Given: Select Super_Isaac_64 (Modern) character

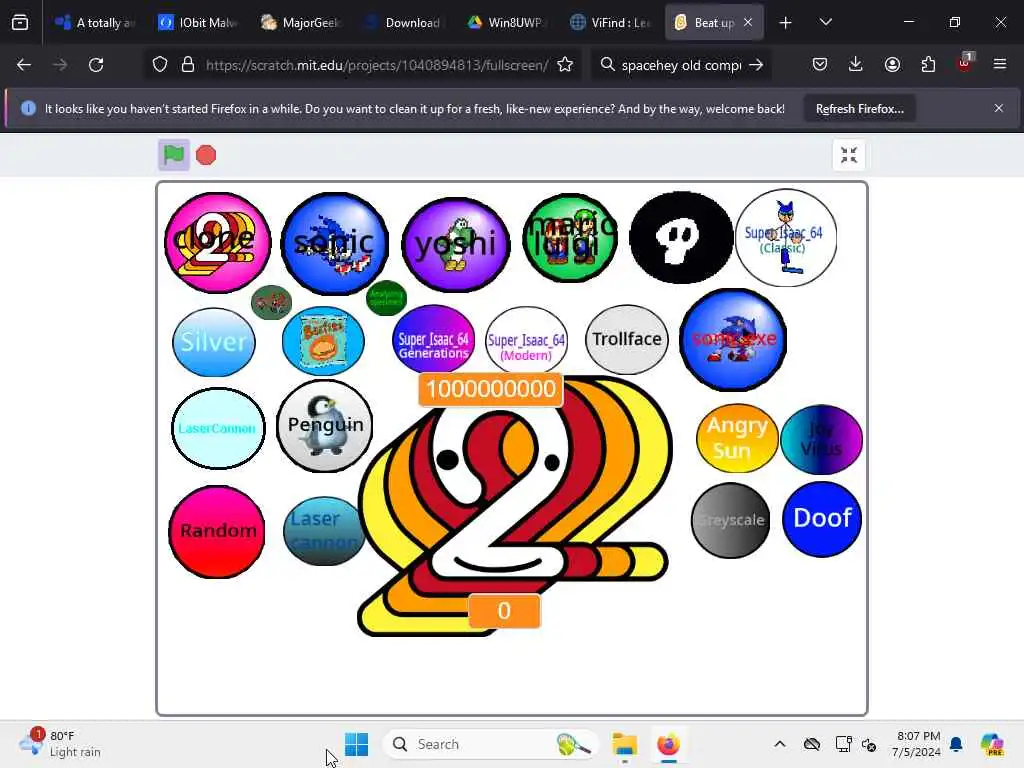Looking at the screenshot, I should (526, 340).
